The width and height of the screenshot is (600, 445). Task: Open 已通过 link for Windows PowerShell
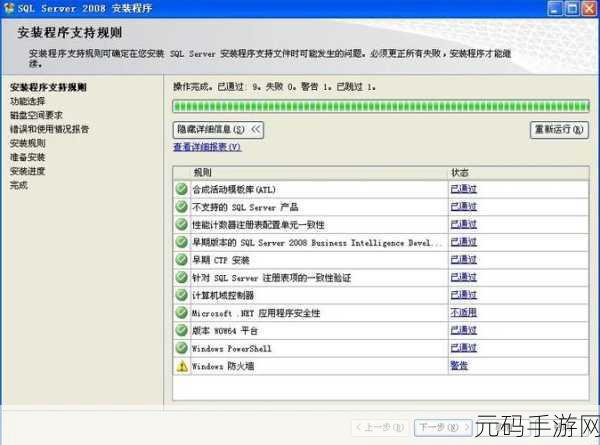click(x=463, y=348)
